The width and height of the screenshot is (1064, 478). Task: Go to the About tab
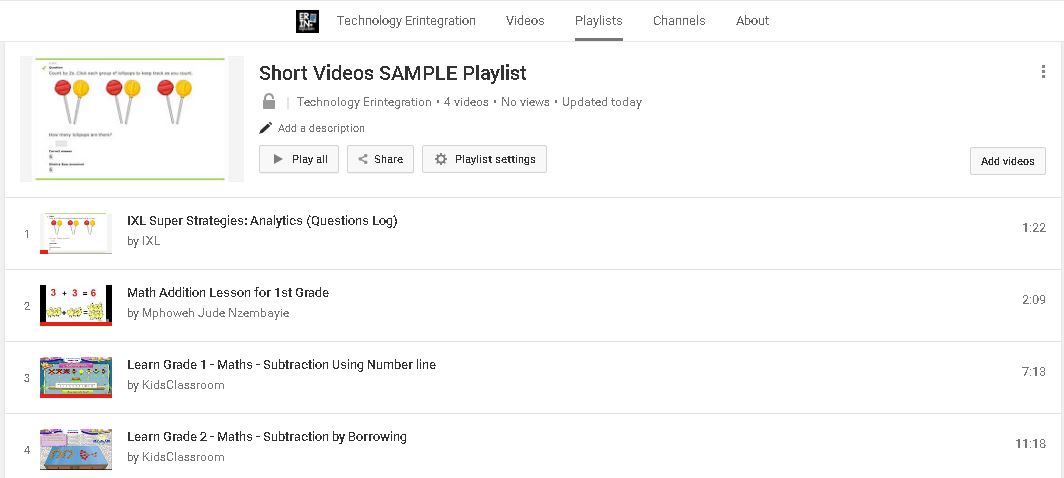[x=752, y=20]
